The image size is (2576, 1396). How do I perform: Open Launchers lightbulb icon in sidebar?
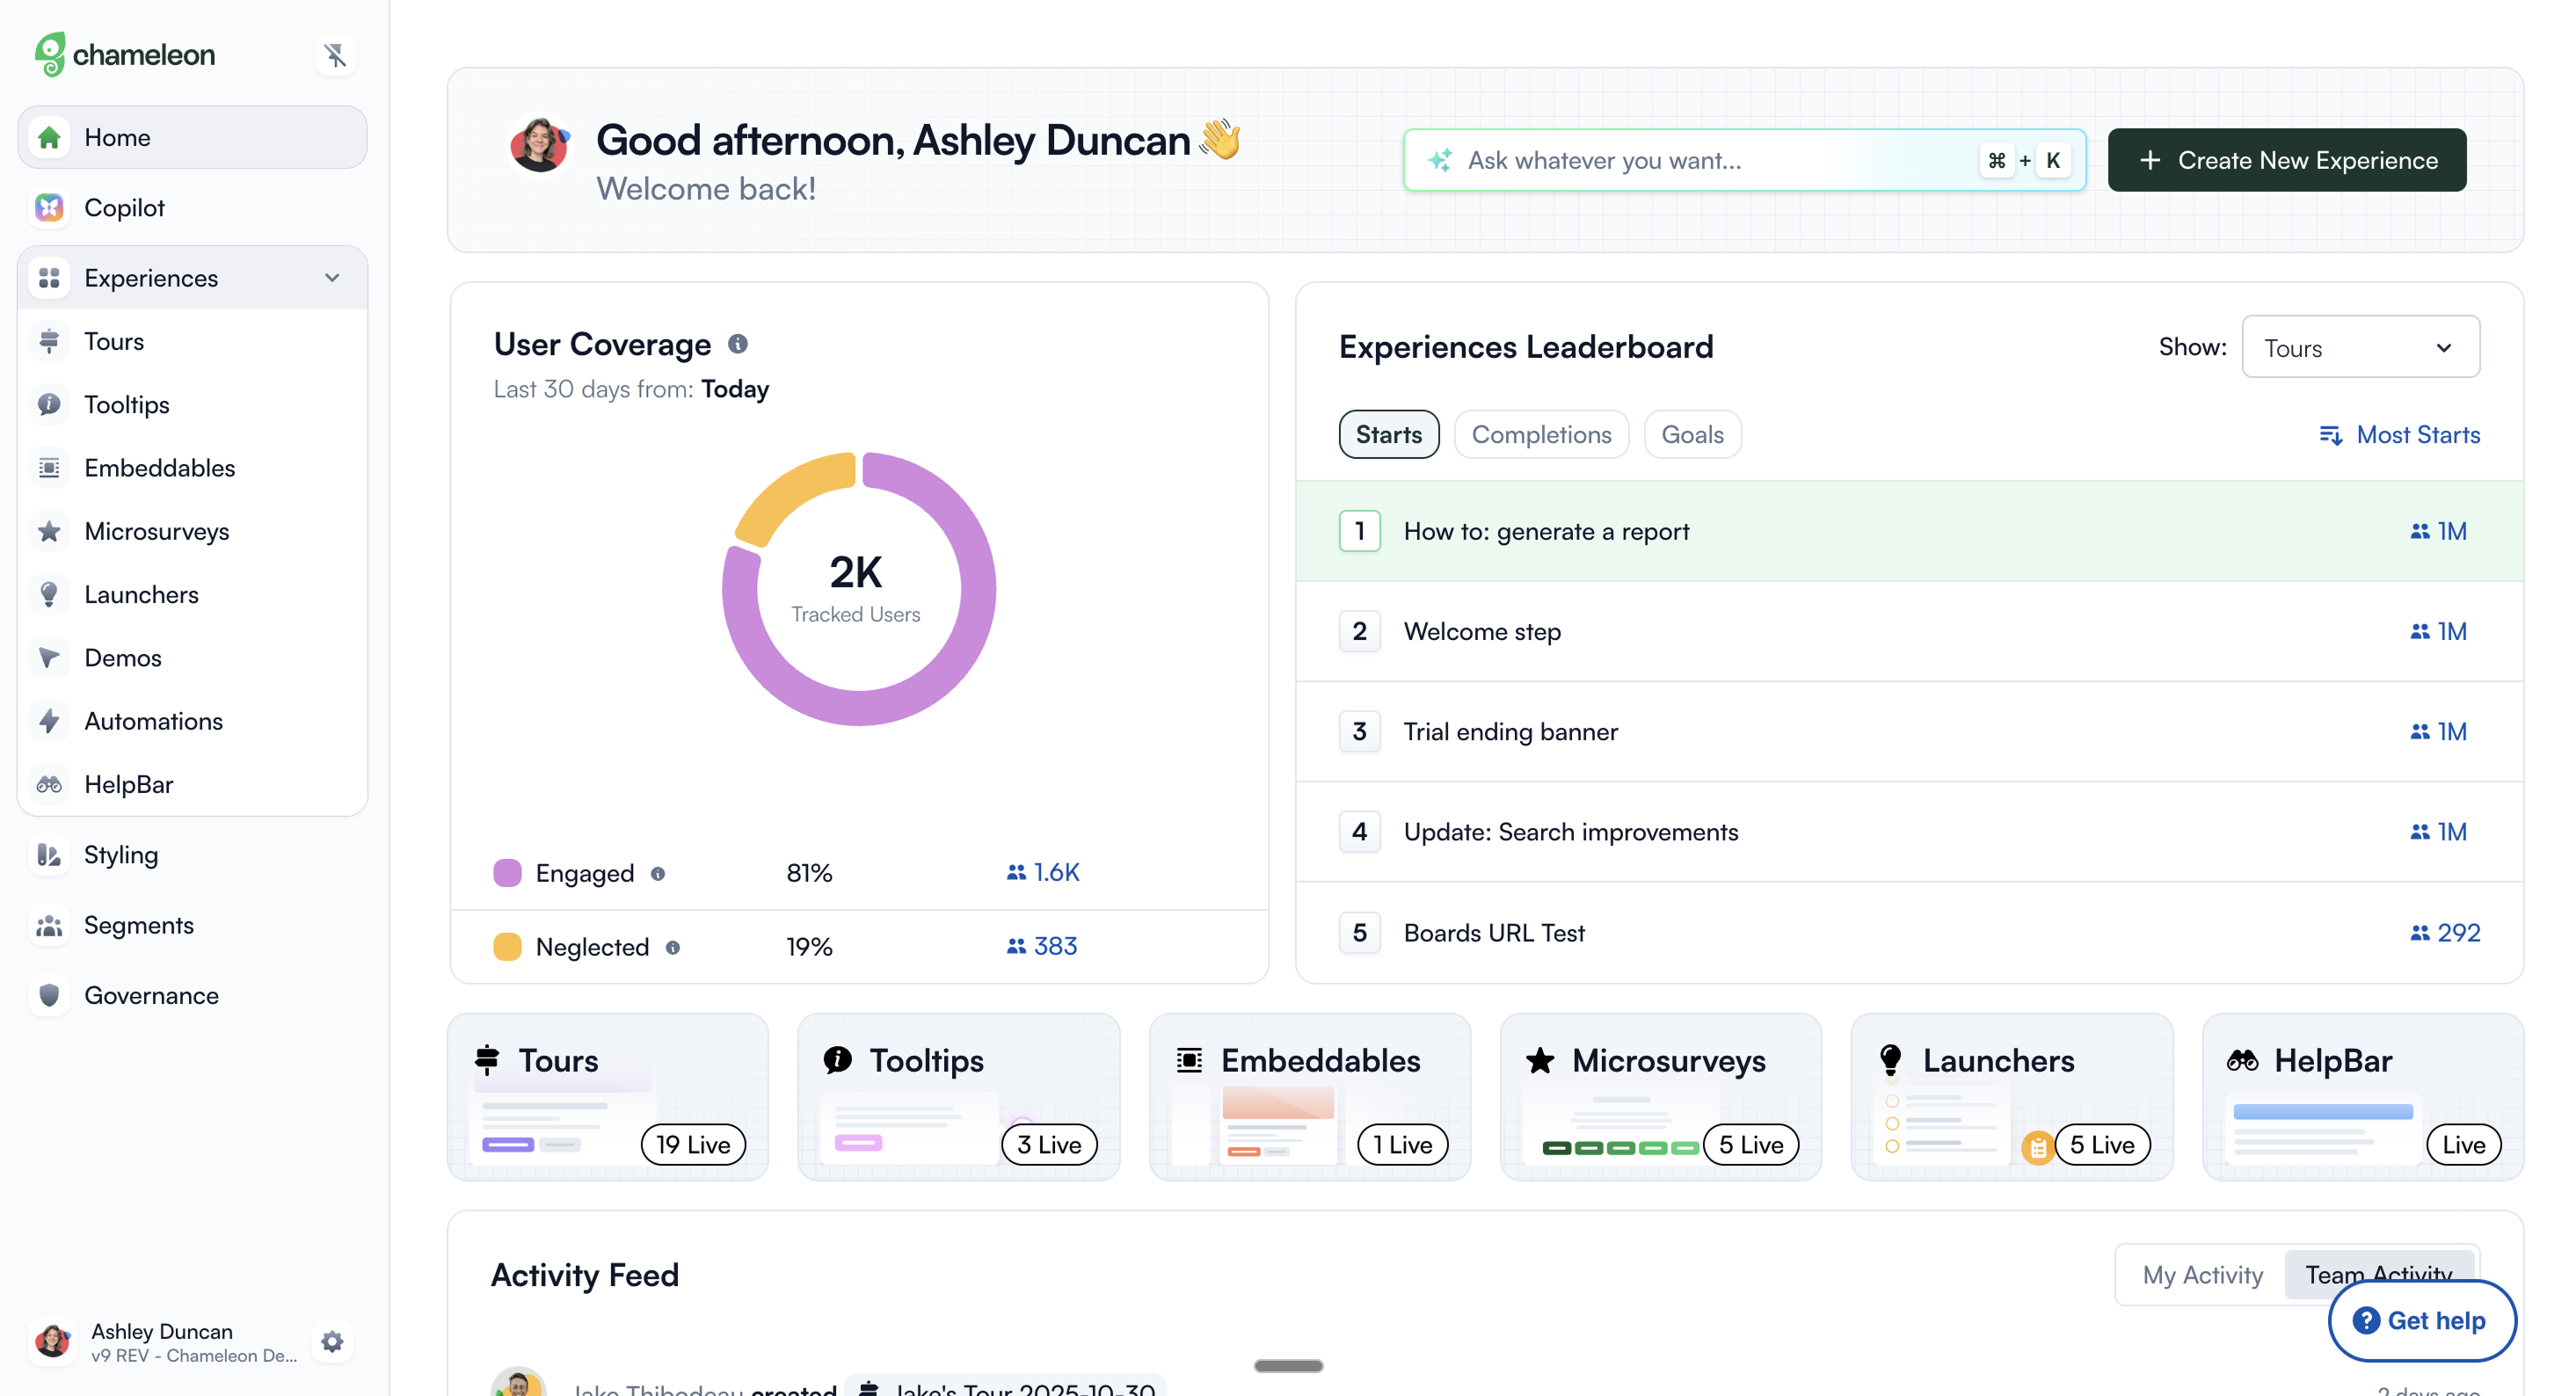click(x=49, y=594)
